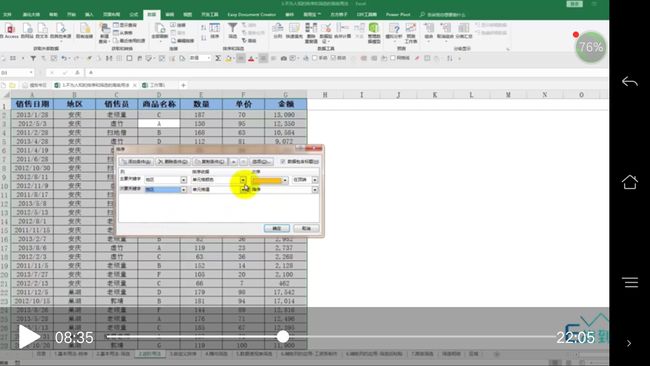Switch to the Power Pivot ribbon tab

[x=398, y=15]
